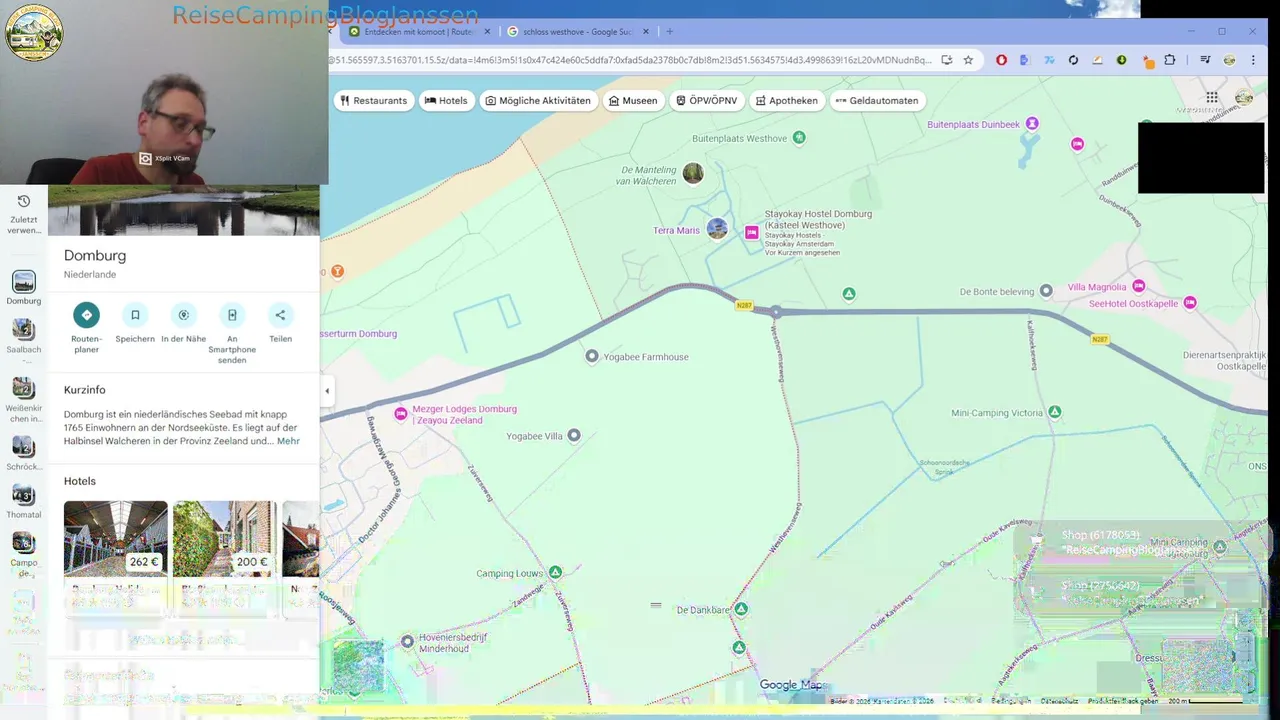
Task: Open Google apps grid icon
Action: click(x=1212, y=97)
